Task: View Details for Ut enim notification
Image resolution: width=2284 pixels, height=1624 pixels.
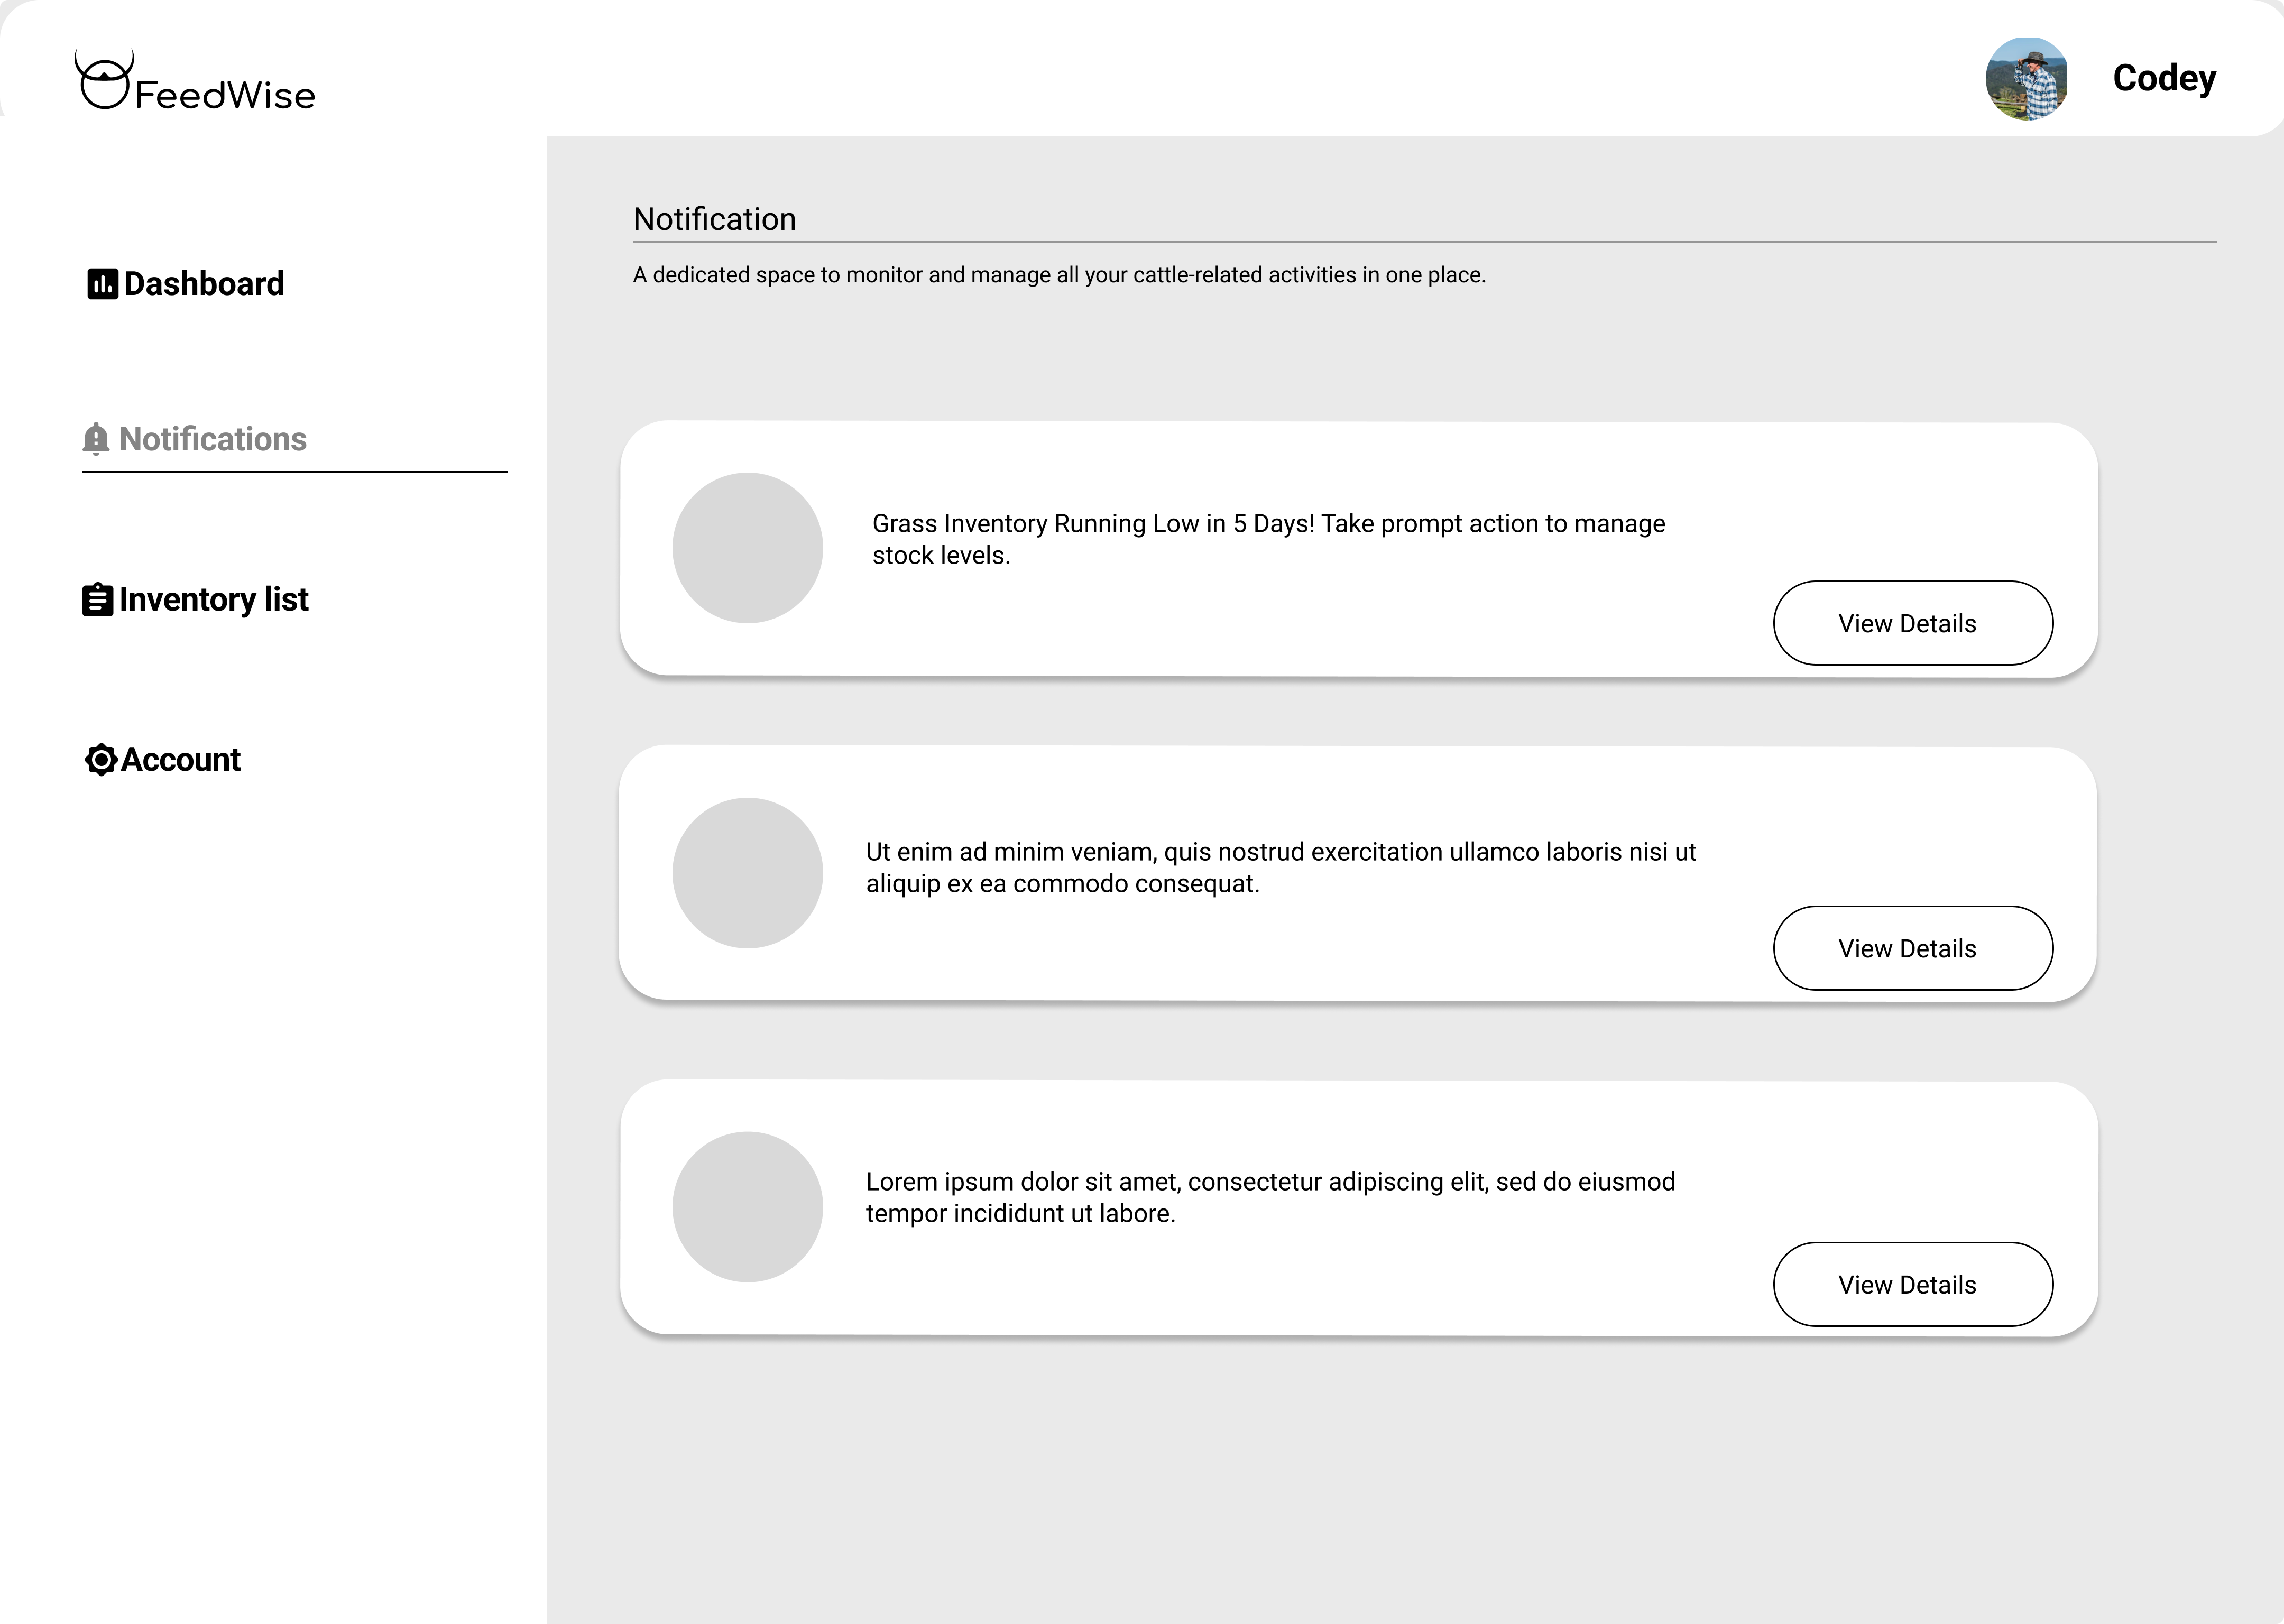Action: [1913, 948]
